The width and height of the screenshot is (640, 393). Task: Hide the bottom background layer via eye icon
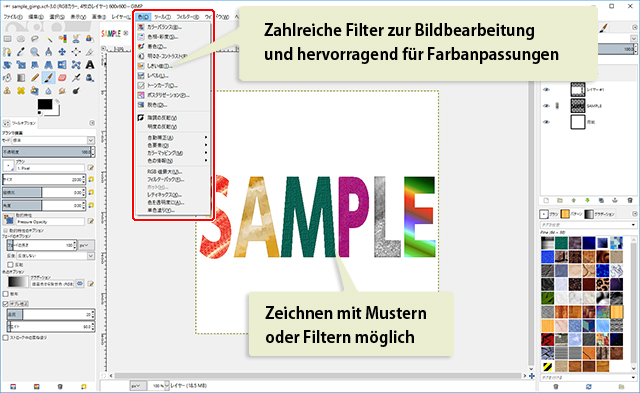coord(546,122)
